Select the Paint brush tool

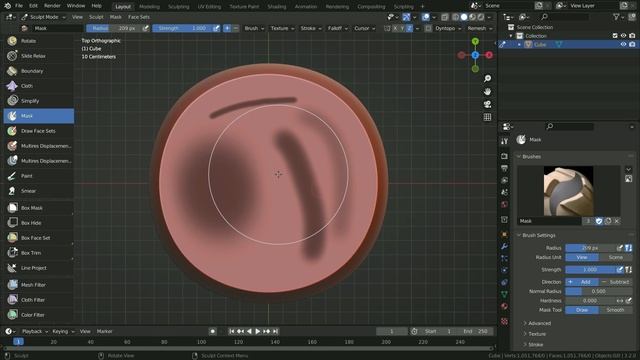click(39, 176)
